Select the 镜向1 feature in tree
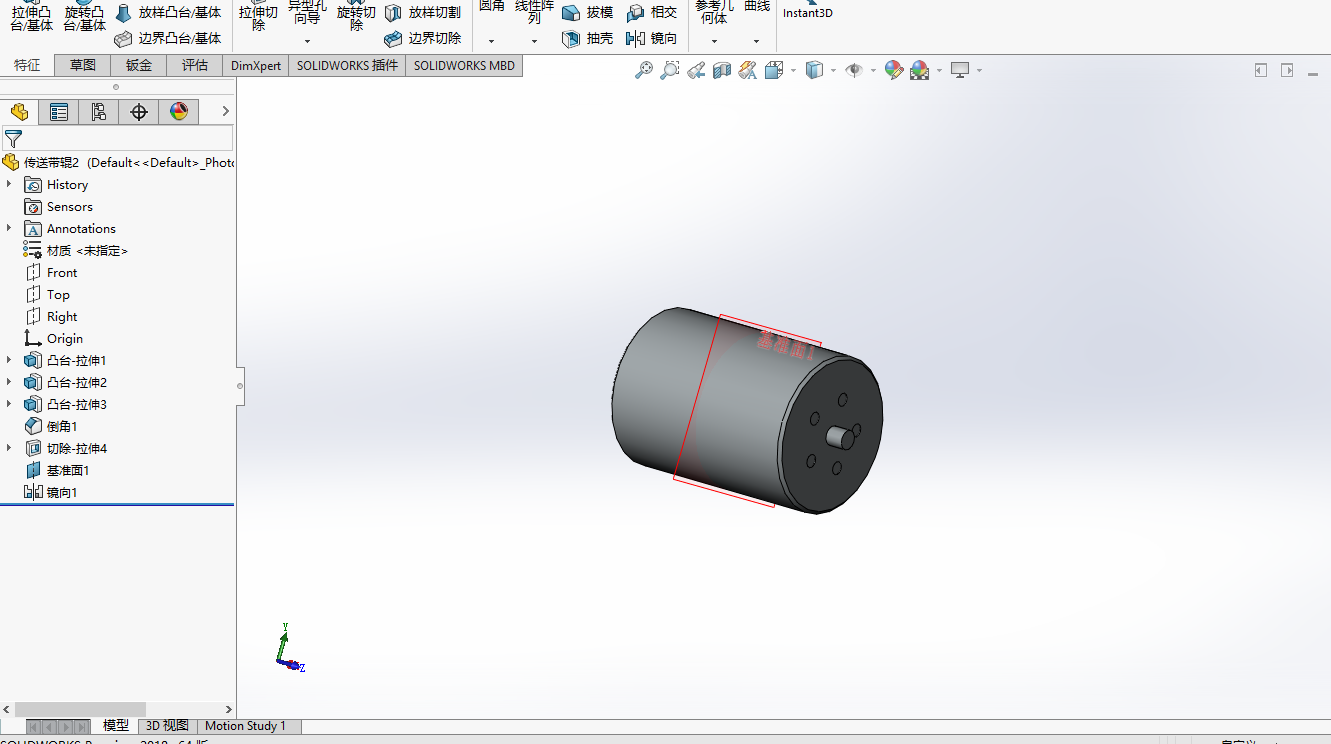Viewport: 1331px width, 744px height. pos(50,492)
